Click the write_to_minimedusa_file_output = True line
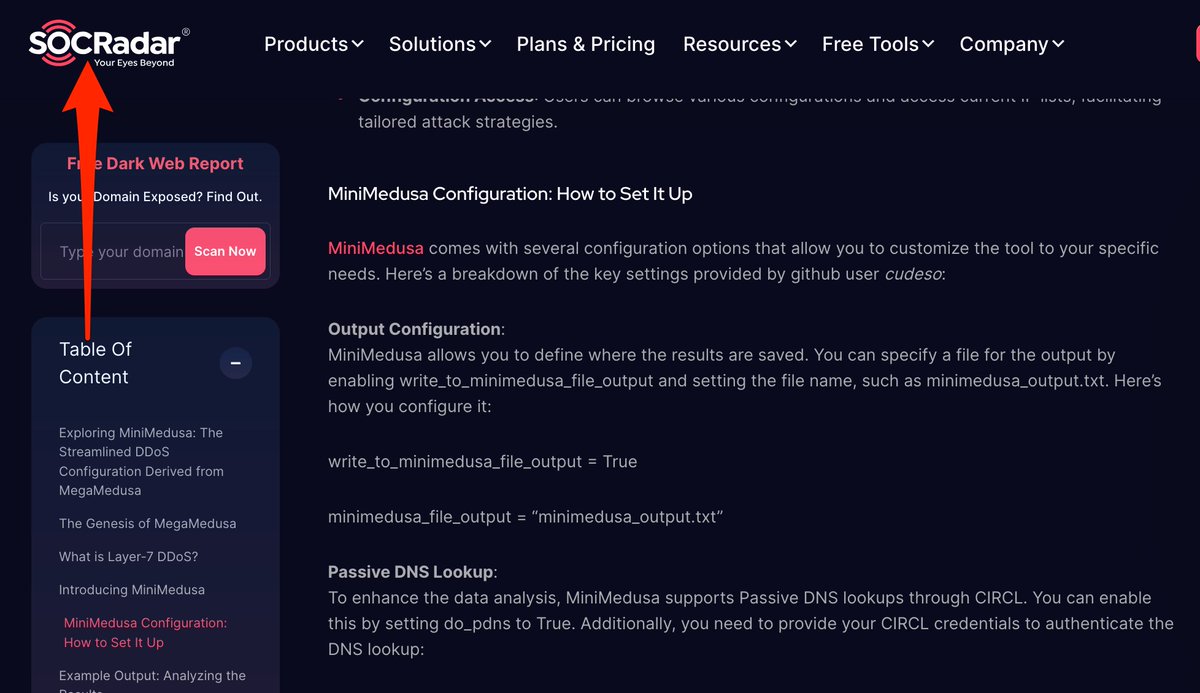The image size is (1200, 693). coord(482,461)
